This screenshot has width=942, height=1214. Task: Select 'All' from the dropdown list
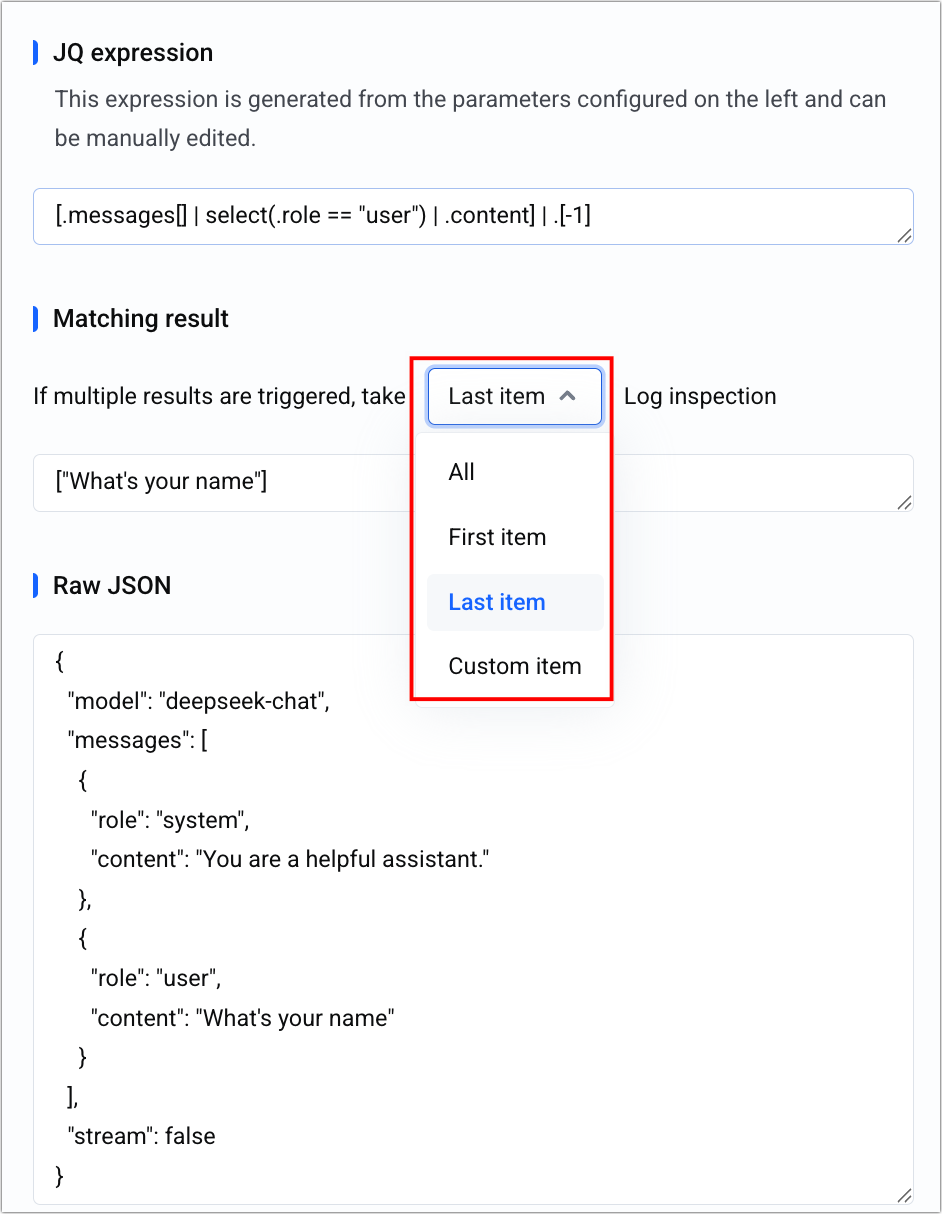(x=462, y=472)
